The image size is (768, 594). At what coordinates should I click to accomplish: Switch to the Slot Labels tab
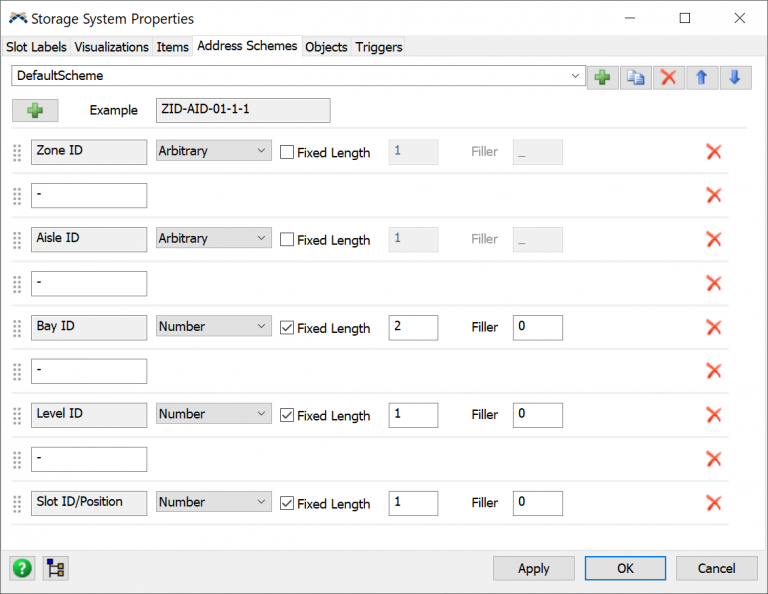coord(35,47)
